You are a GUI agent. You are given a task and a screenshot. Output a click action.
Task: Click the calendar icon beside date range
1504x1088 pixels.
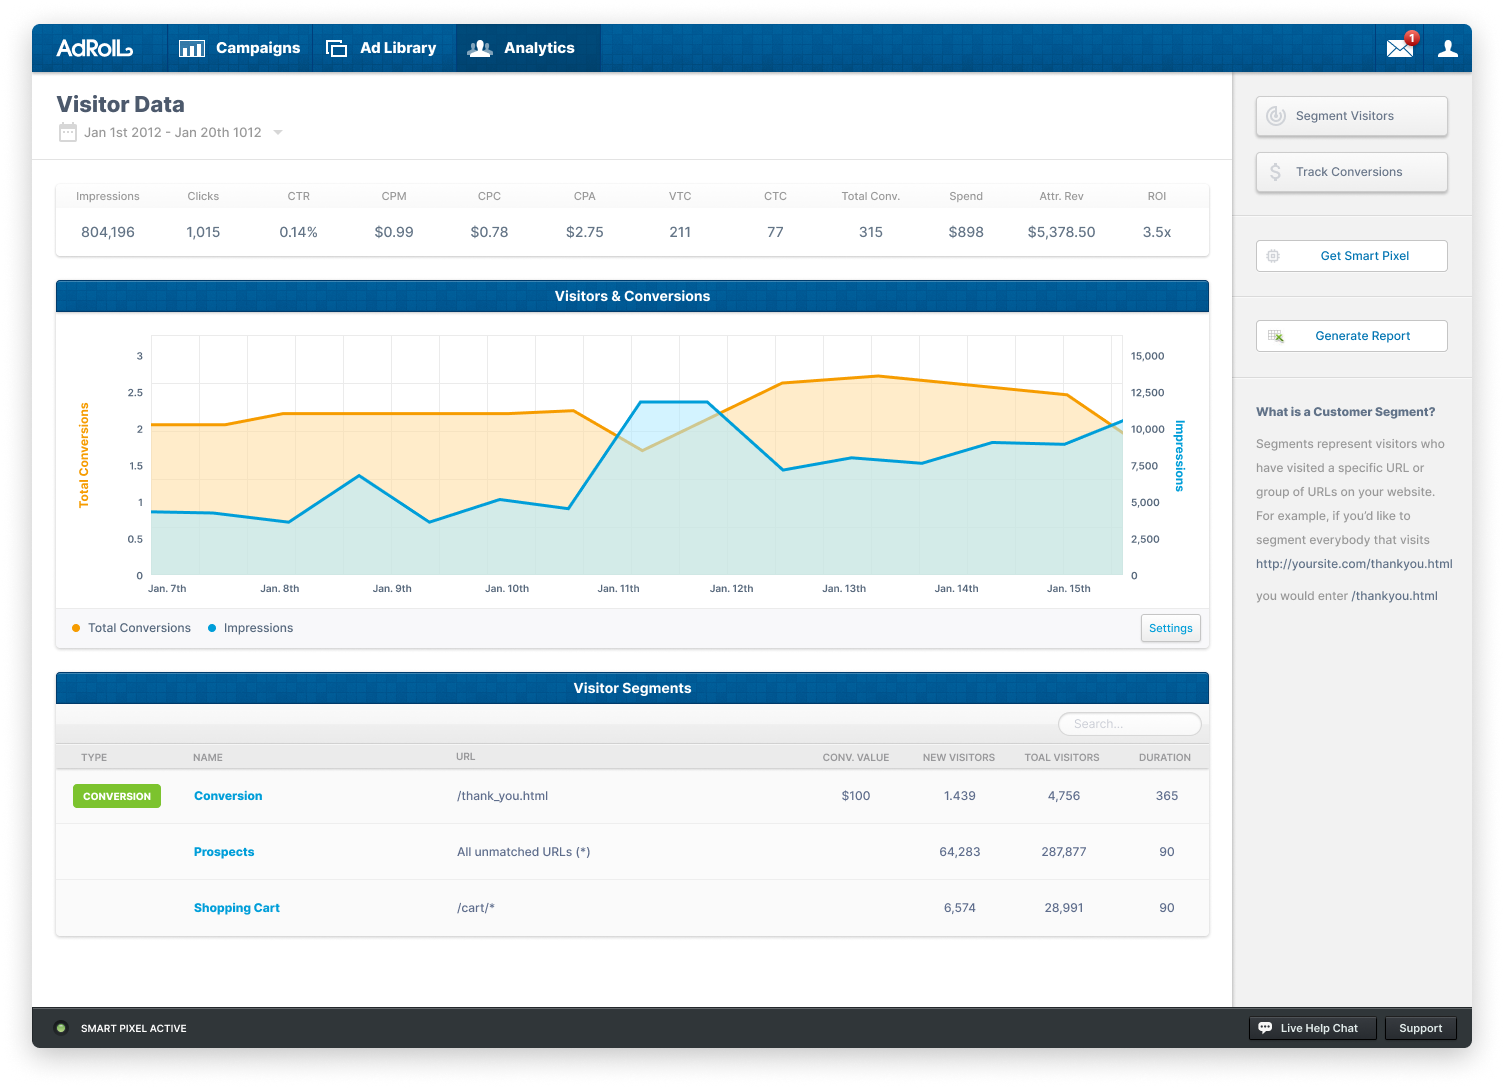(x=68, y=132)
